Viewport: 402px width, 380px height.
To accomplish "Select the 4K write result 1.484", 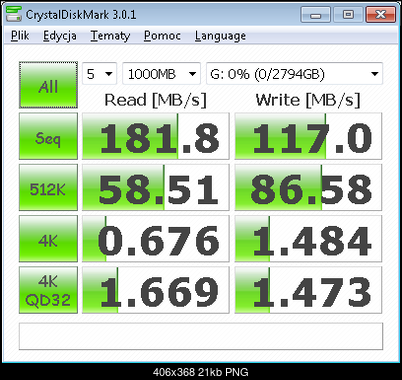I will click(x=308, y=239).
